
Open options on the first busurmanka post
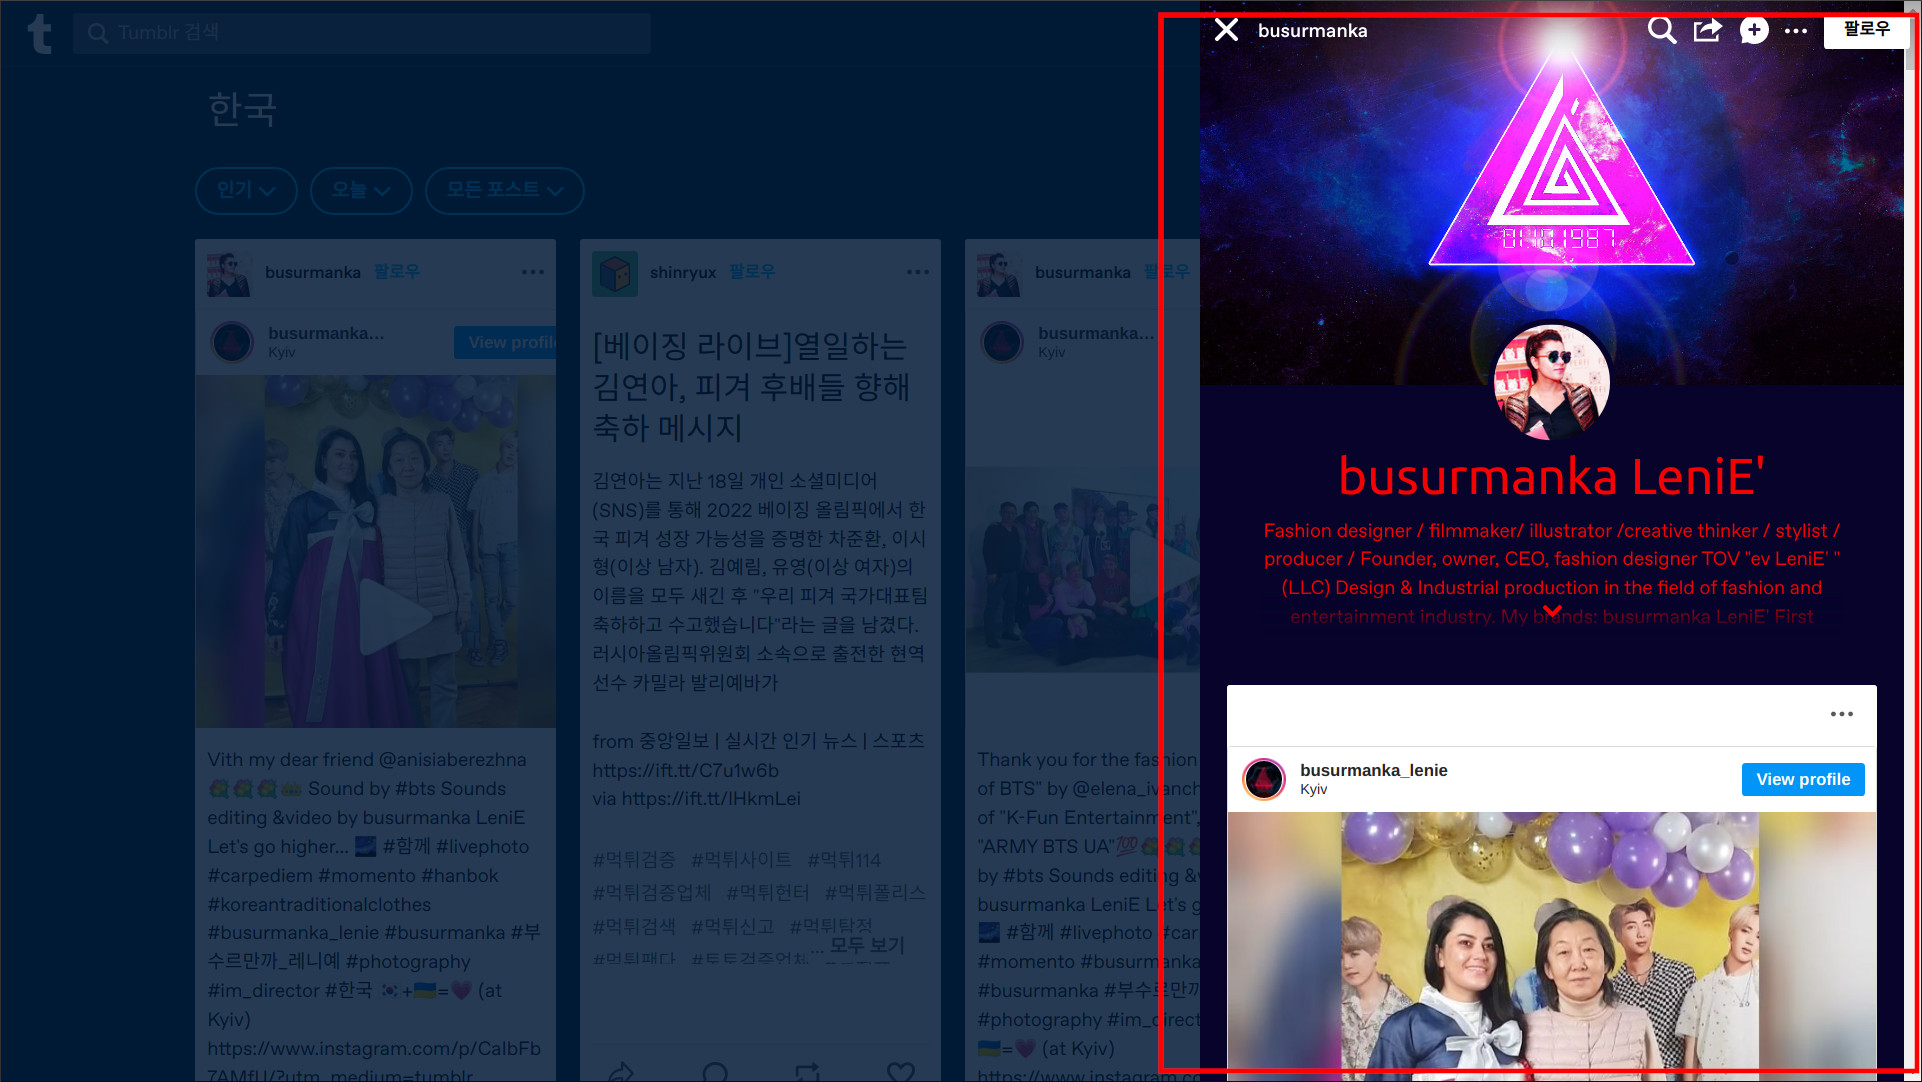(x=533, y=272)
